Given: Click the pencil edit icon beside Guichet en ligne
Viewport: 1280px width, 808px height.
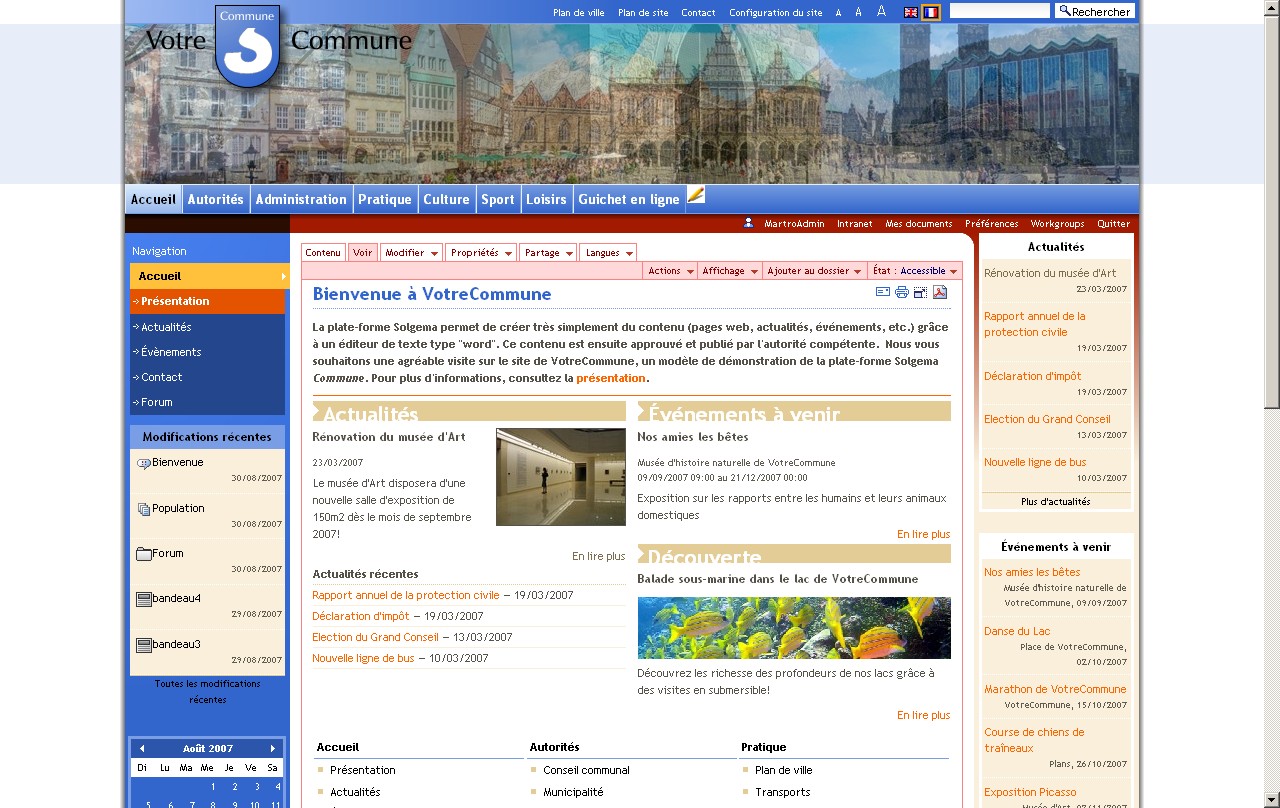Looking at the screenshot, I should (696, 195).
